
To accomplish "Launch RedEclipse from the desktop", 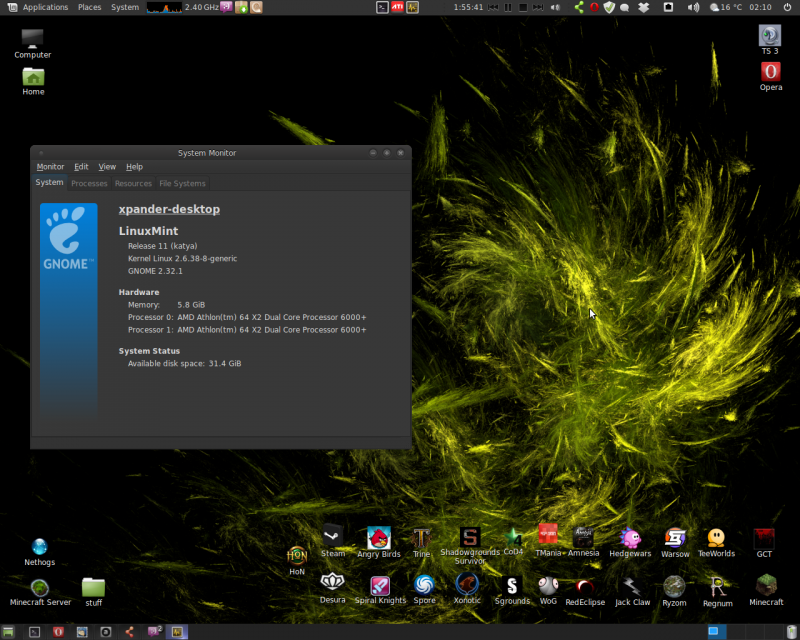I will pyautogui.click(x=585, y=592).
